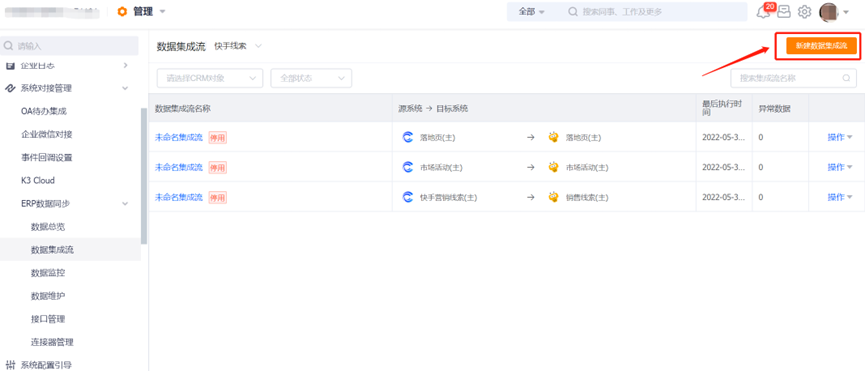The image size is (865, 371).
Task: Open the notification bell icon
Action: [x=763, y=12]
